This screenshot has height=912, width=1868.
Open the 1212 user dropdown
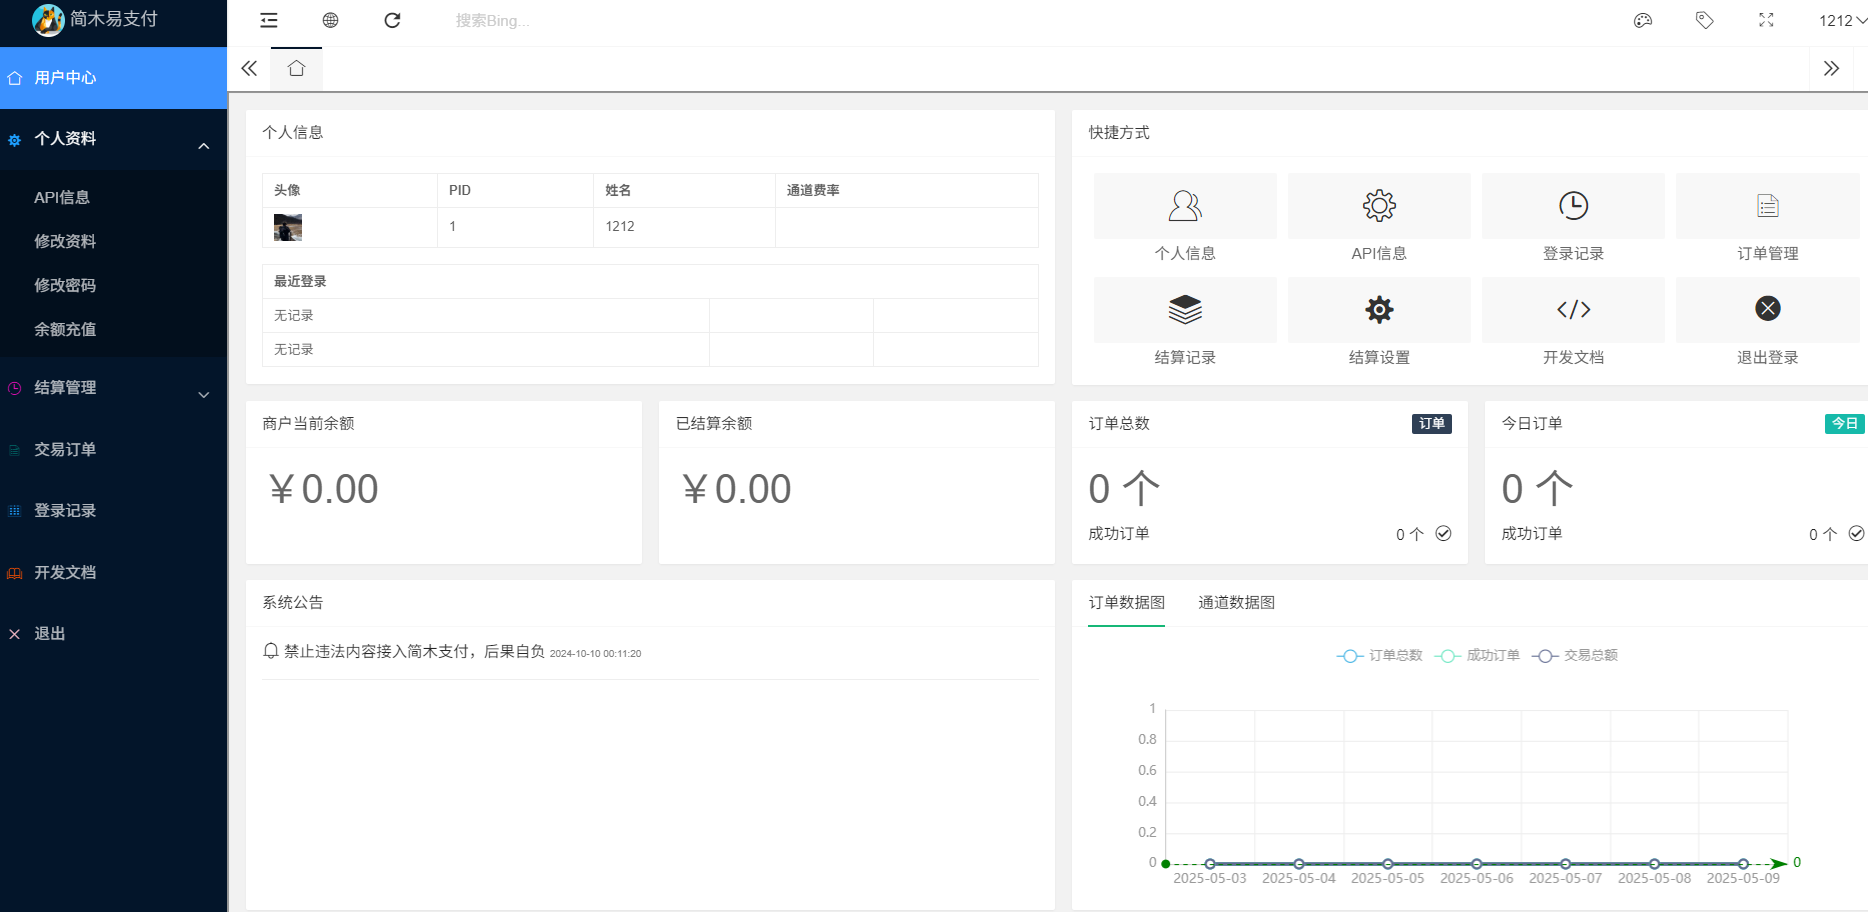click(1841, 21)
